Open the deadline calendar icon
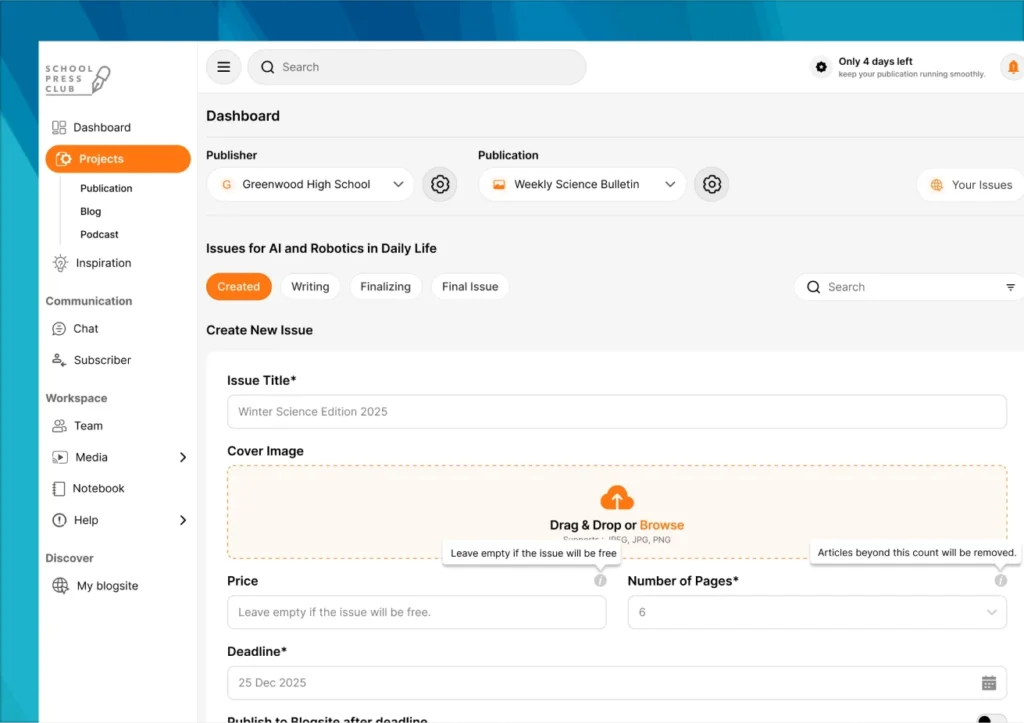 988,683
